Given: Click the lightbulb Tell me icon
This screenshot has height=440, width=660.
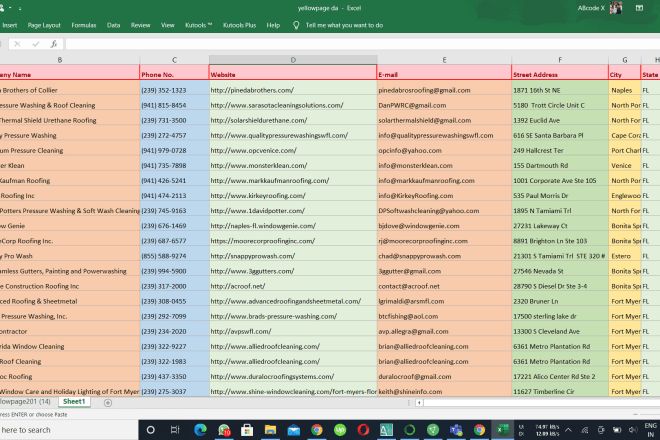Looking at the screenshot, I should pyautogui.click(x=296, y=25).
